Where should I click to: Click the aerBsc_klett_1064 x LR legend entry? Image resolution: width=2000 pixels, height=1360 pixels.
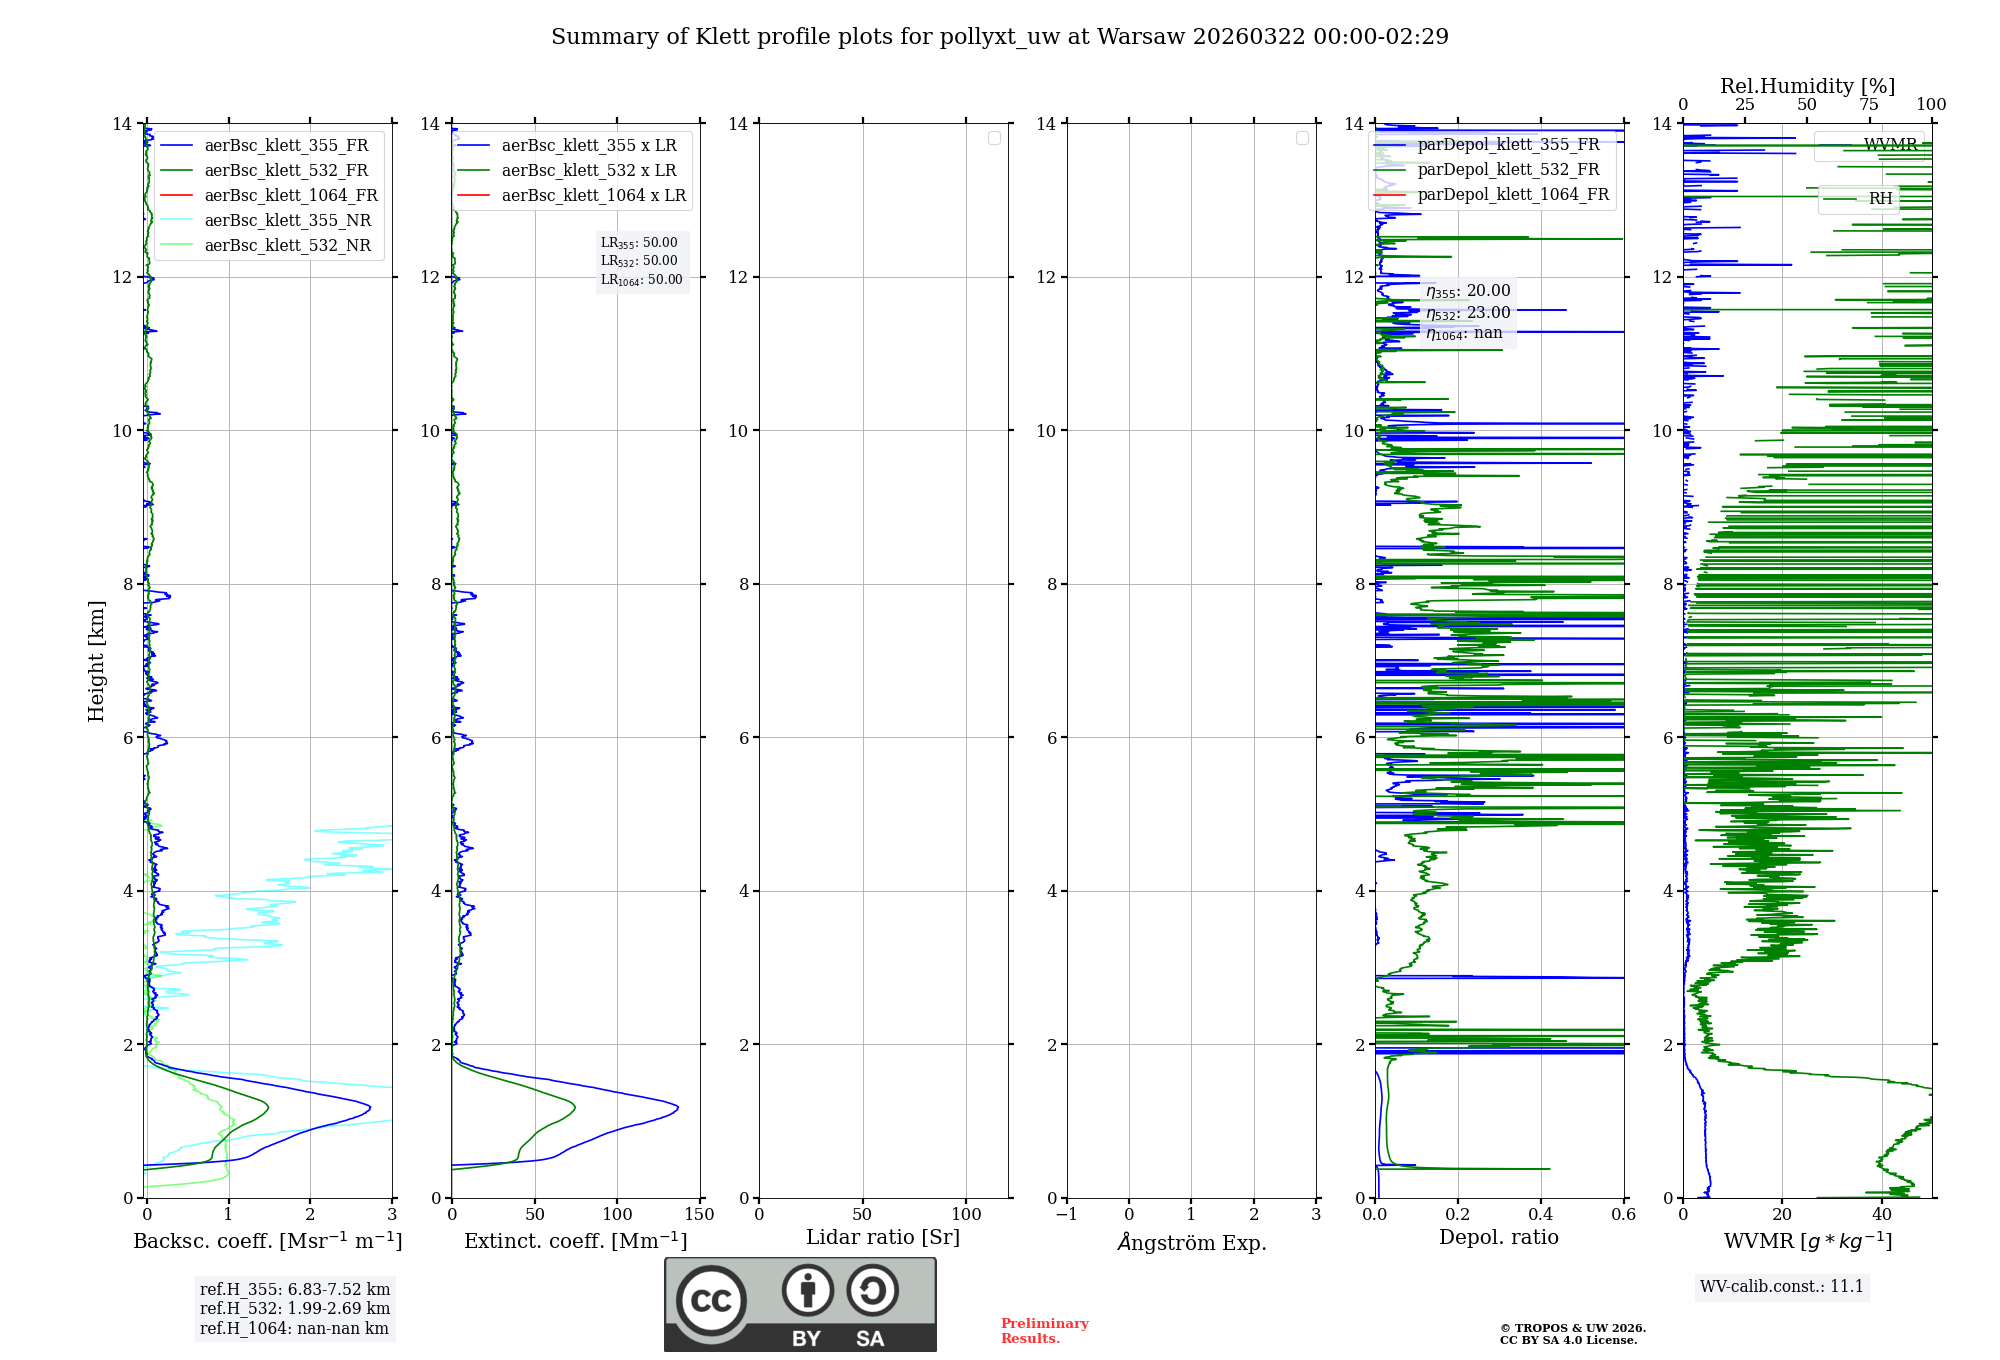[593, 195]
